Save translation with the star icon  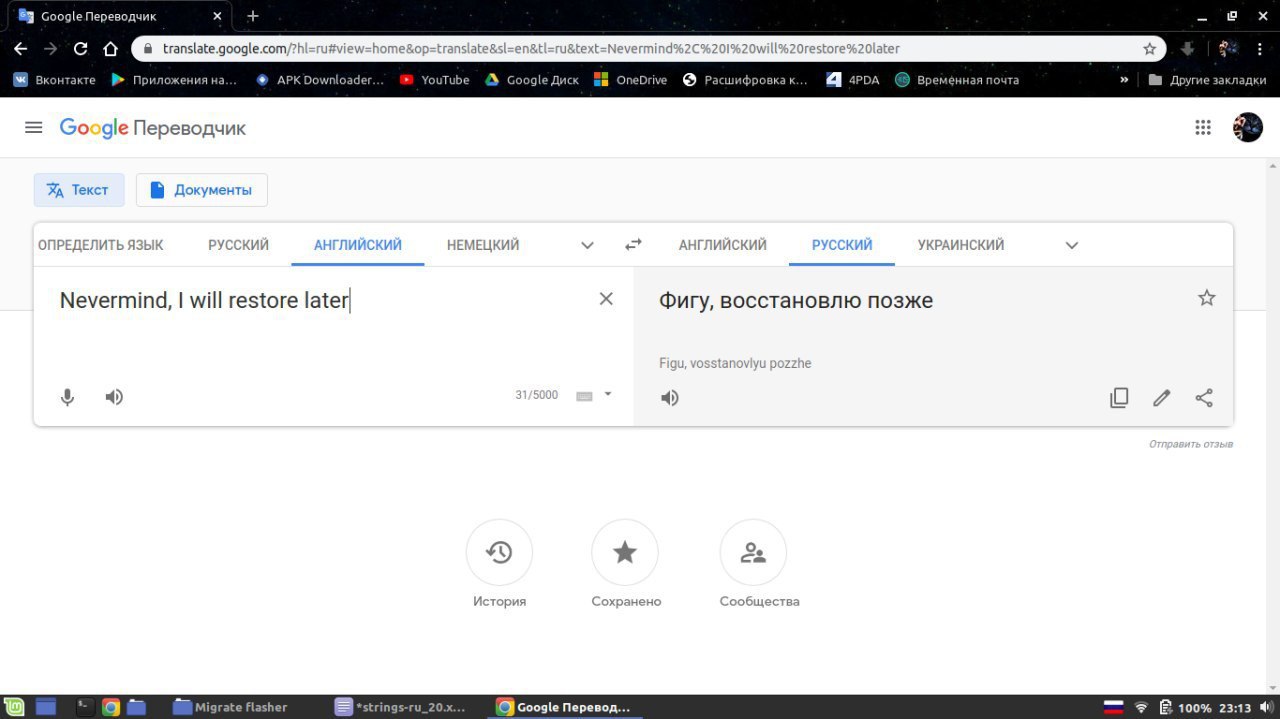click(x=1207, y=298)
